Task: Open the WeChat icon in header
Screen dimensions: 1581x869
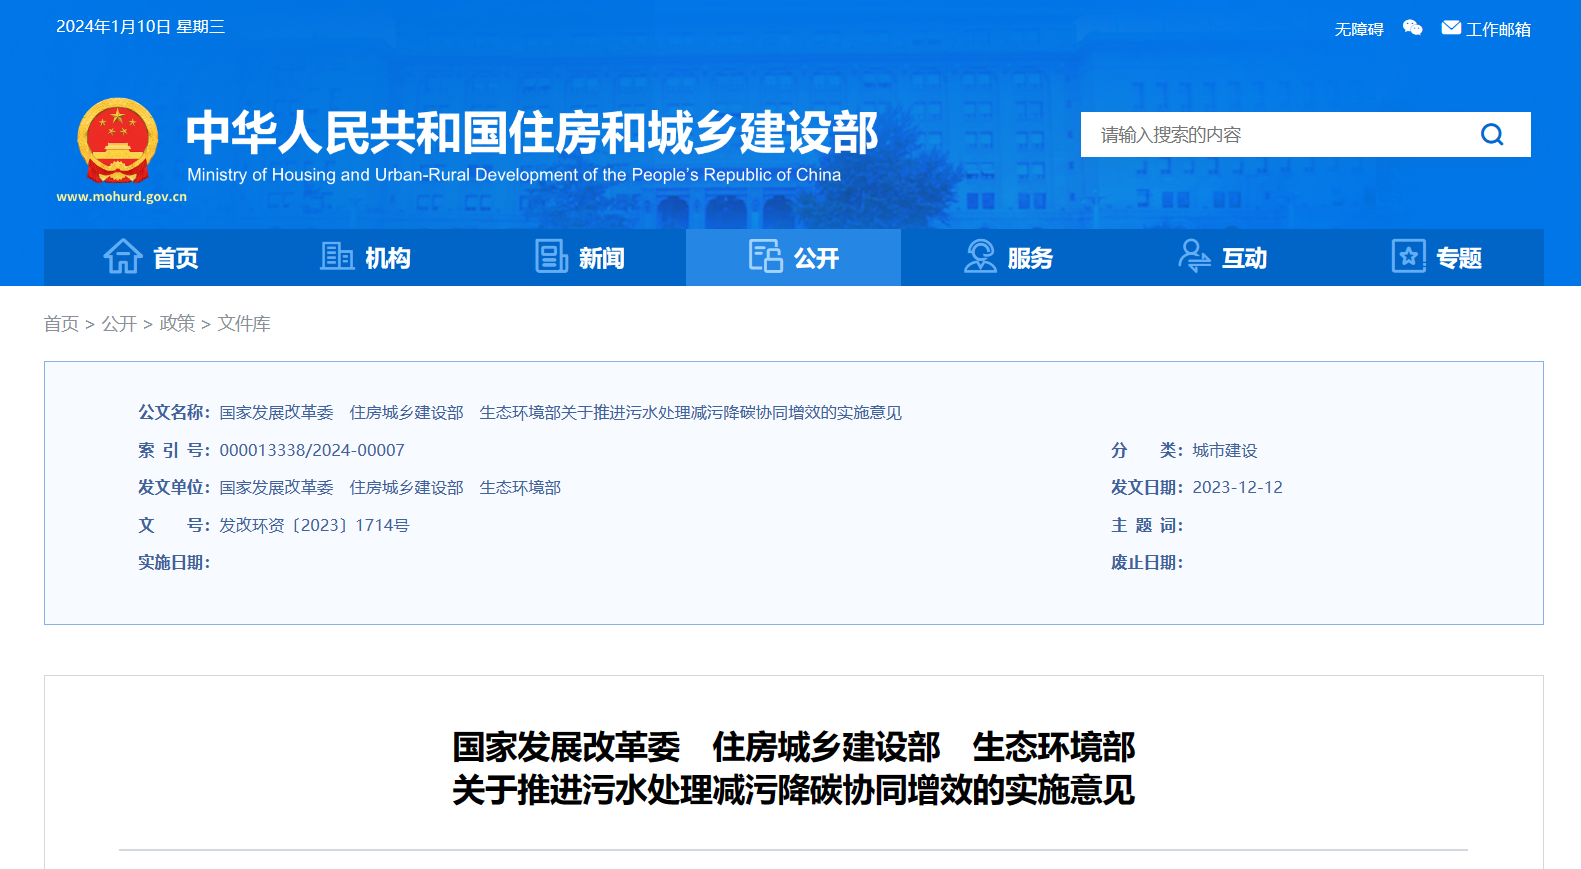Action: (1412, 28)
